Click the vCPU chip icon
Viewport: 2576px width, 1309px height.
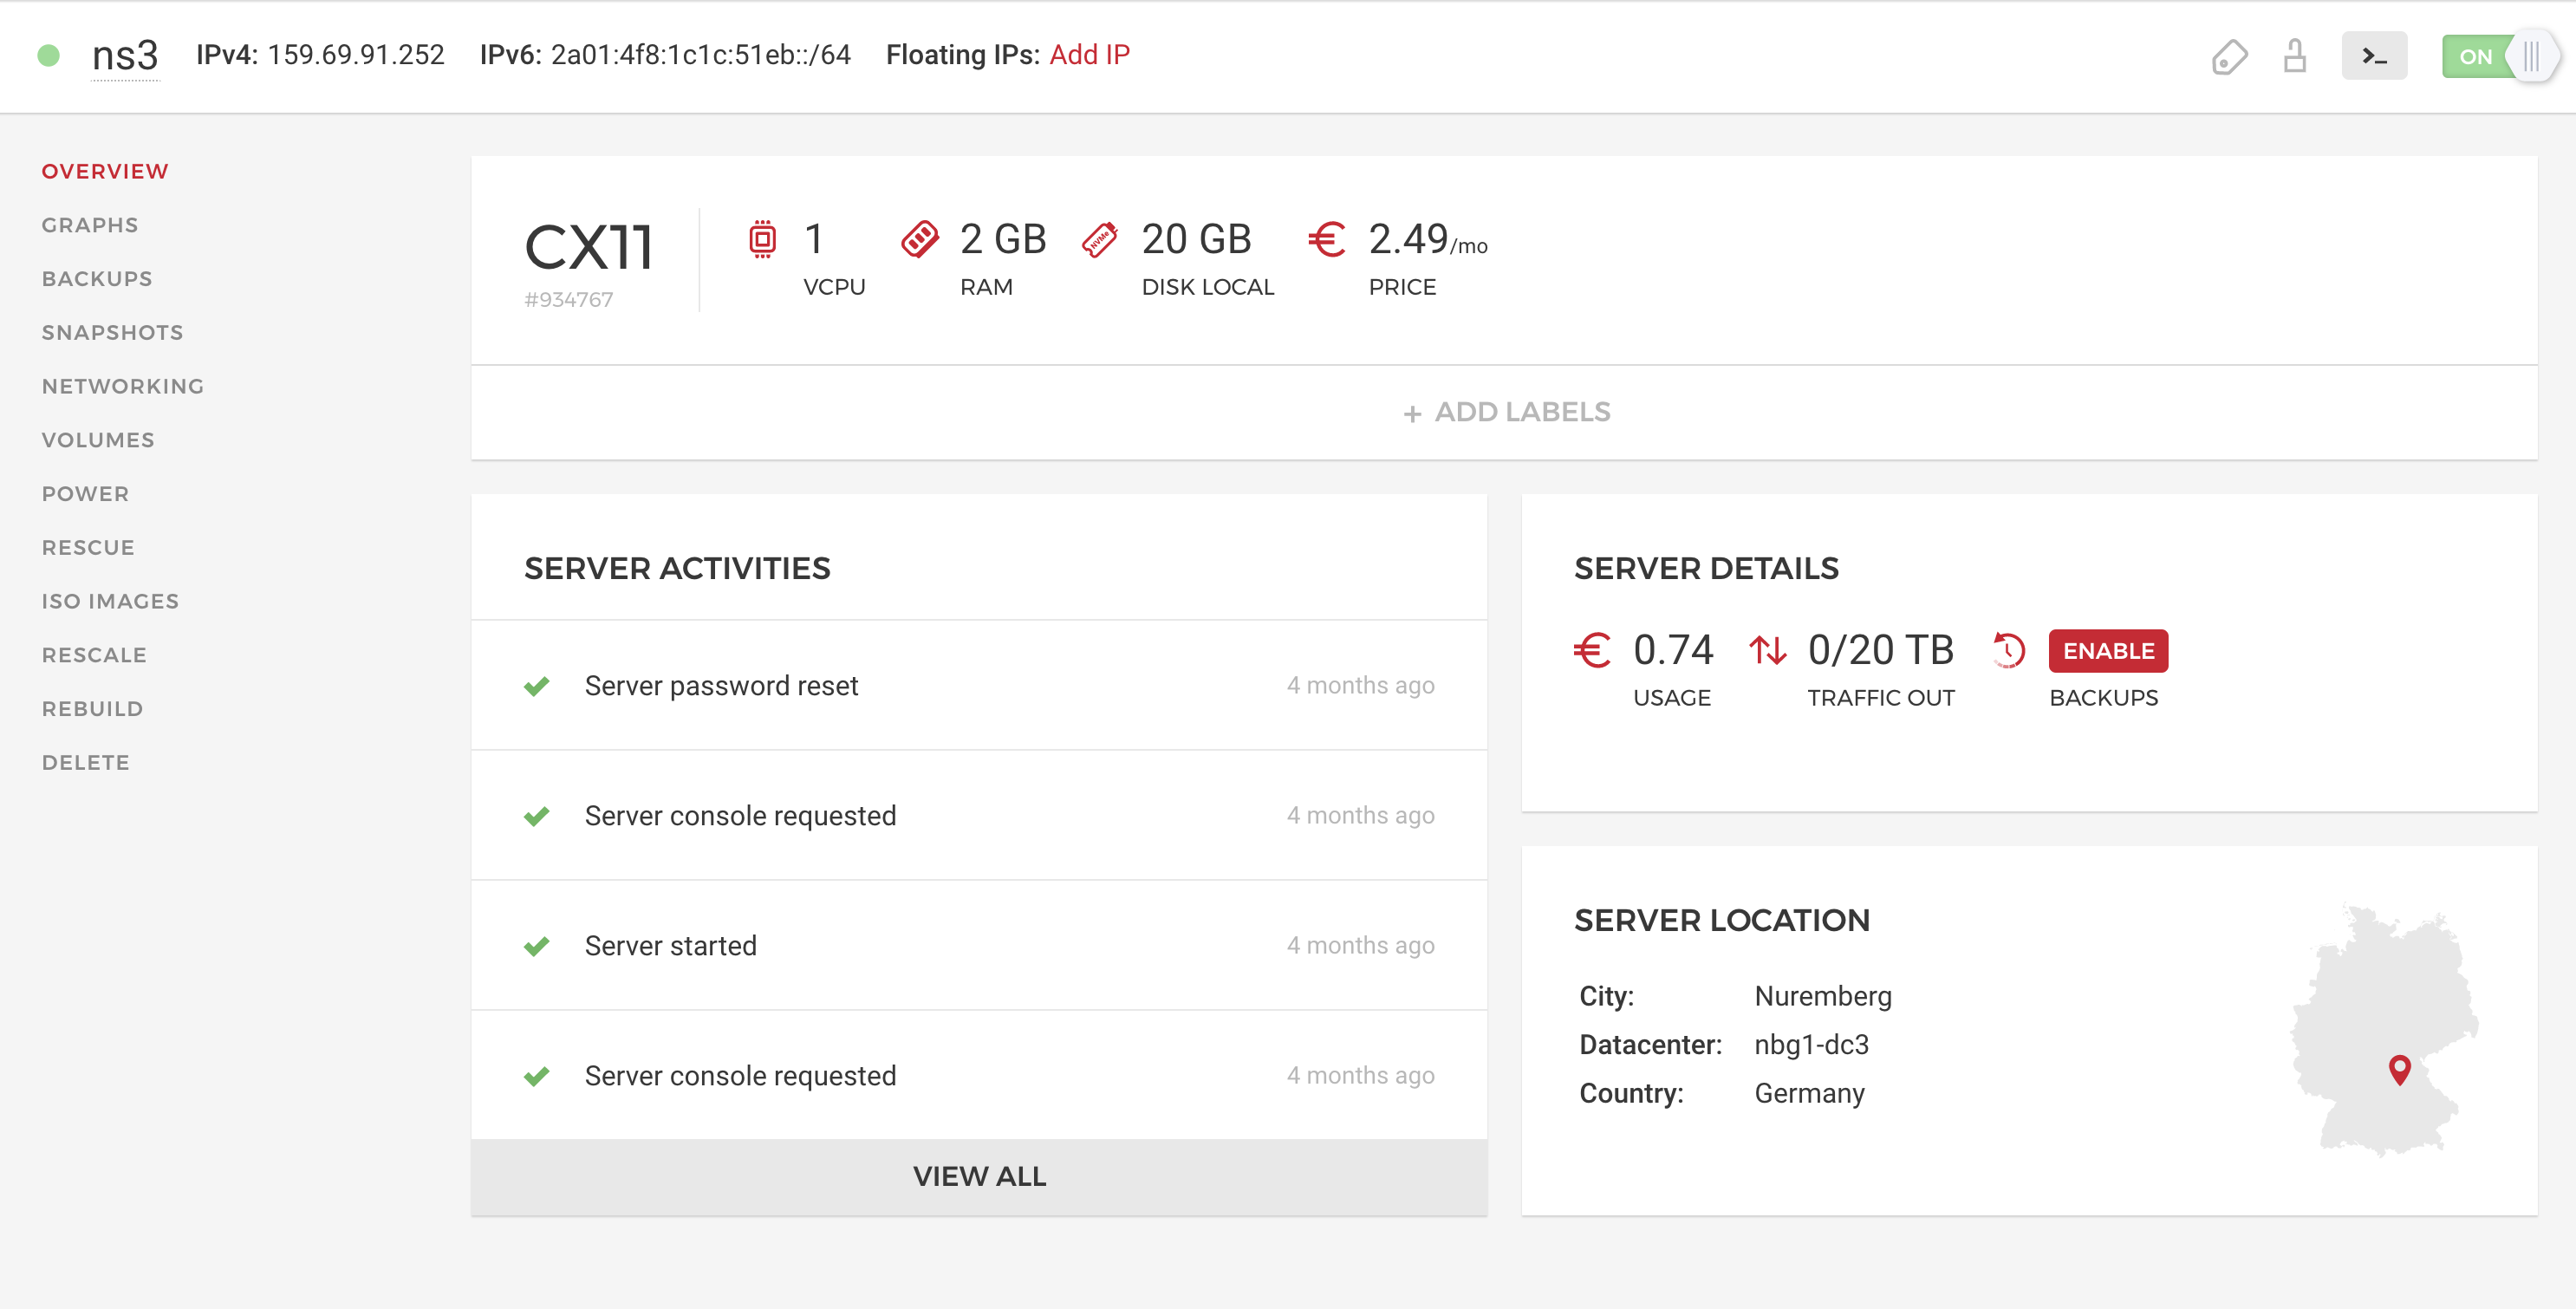tap(762, 239)
